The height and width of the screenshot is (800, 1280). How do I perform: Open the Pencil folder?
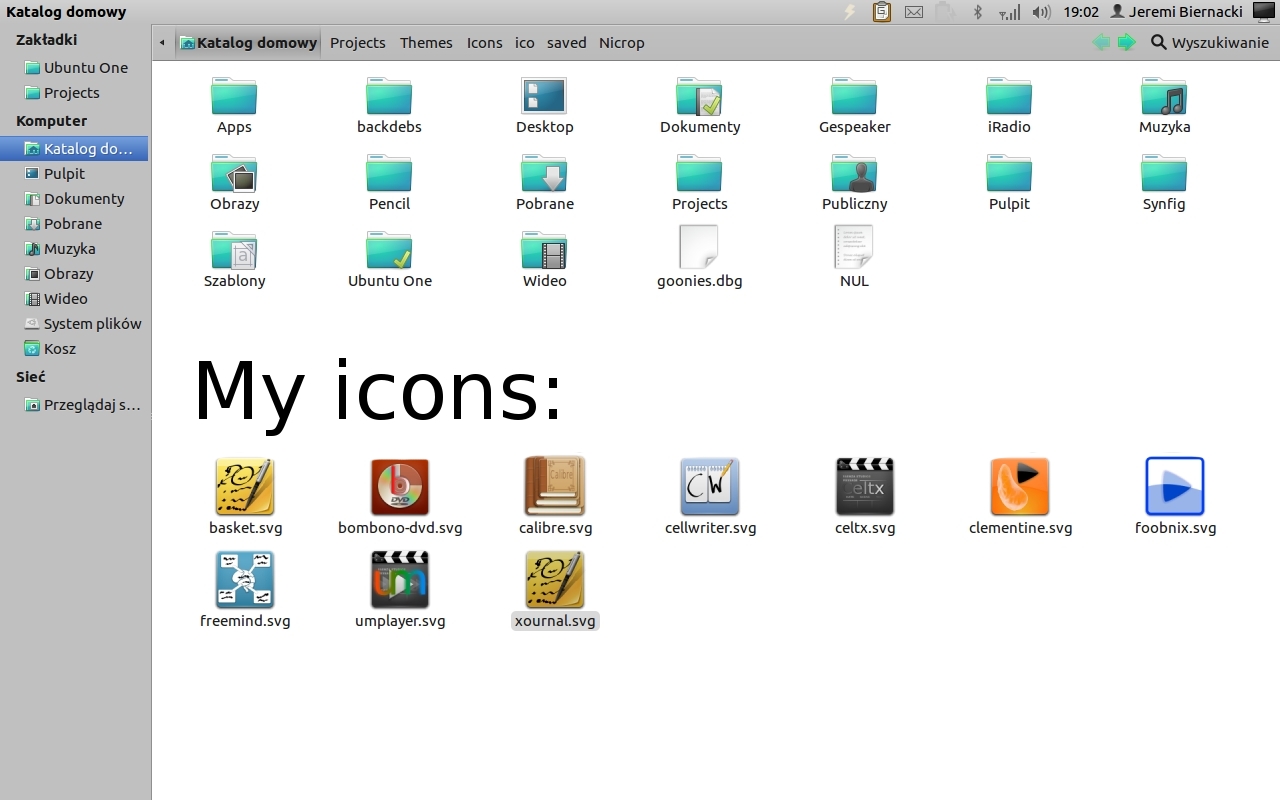(389, 174)
